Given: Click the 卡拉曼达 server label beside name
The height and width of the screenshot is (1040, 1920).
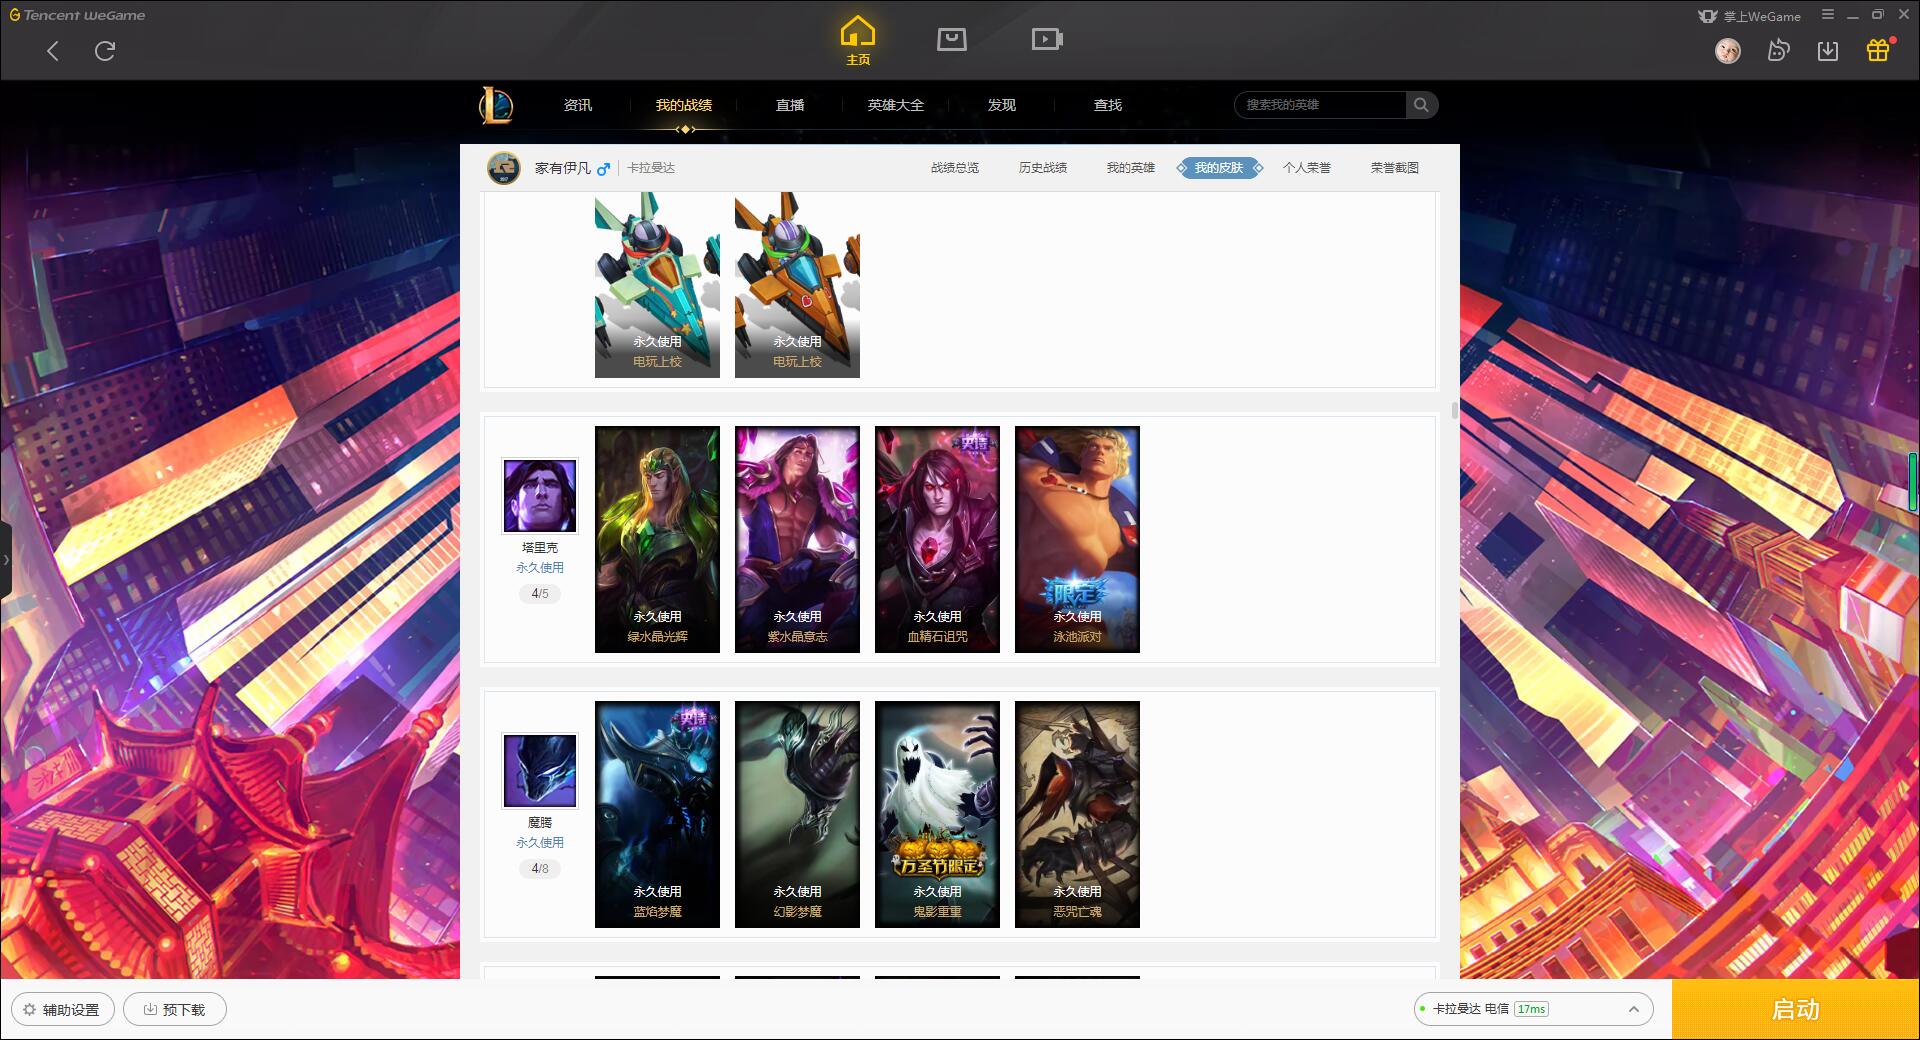Looking at the screenshot, I should coord(651,168).
